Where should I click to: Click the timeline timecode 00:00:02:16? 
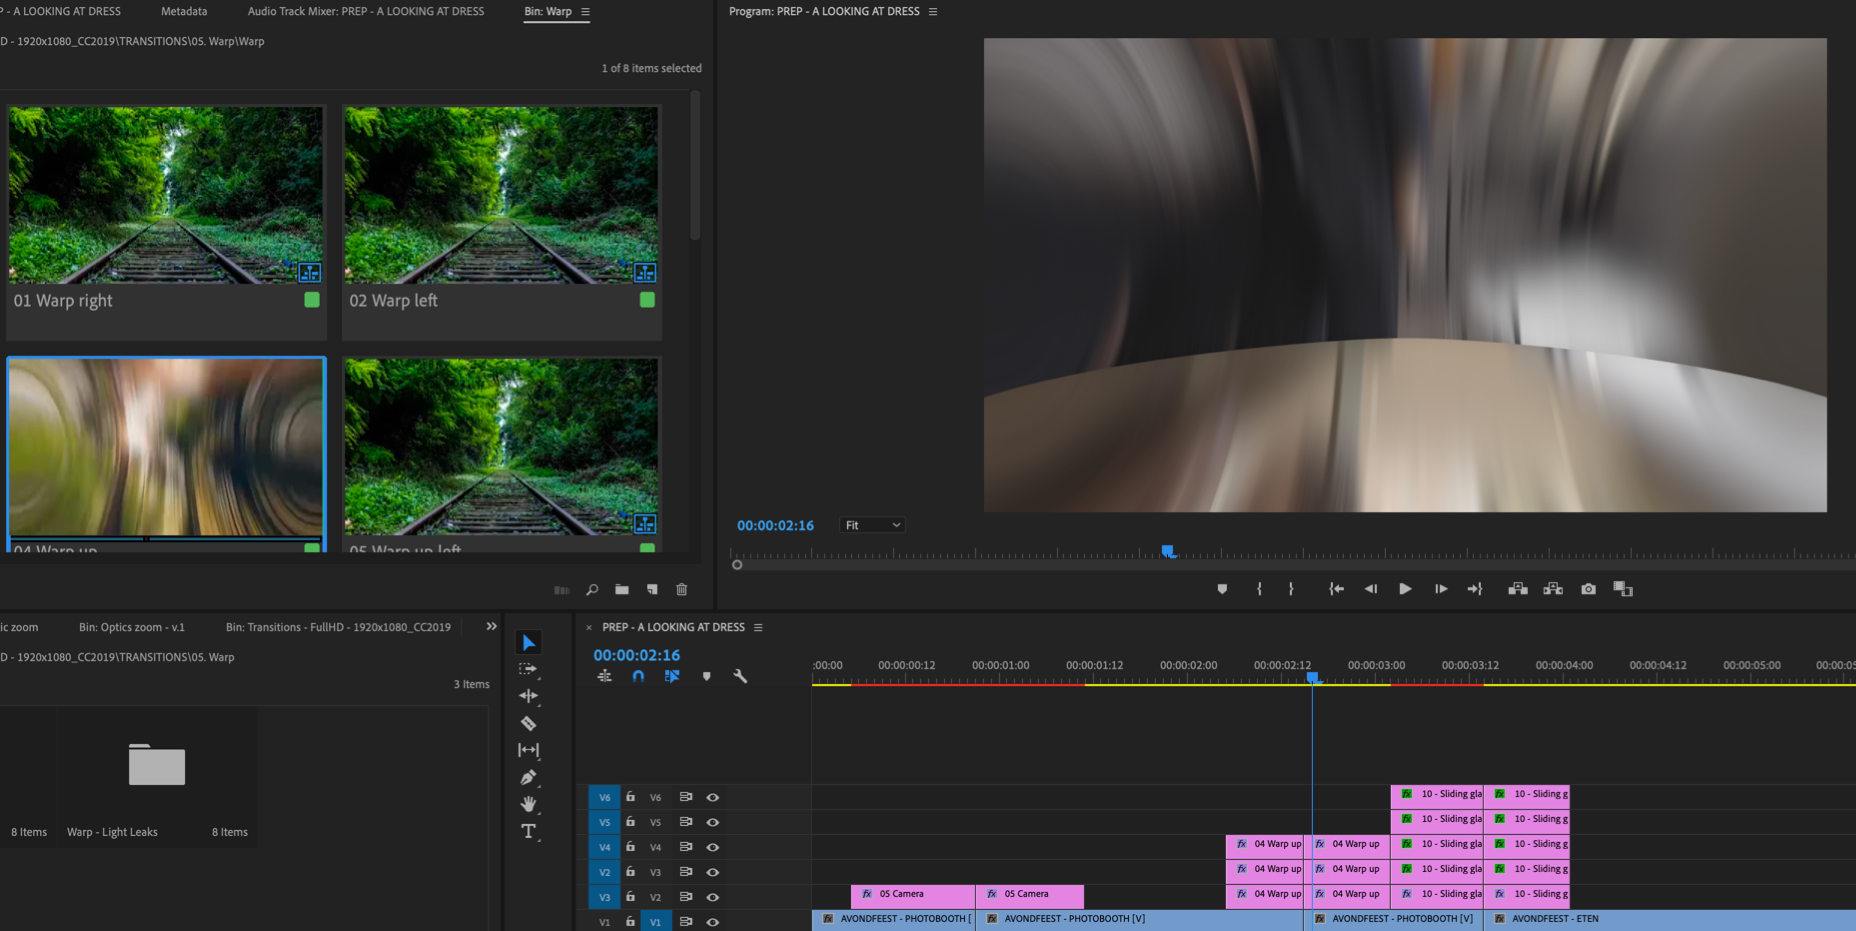tap(636, 655)
